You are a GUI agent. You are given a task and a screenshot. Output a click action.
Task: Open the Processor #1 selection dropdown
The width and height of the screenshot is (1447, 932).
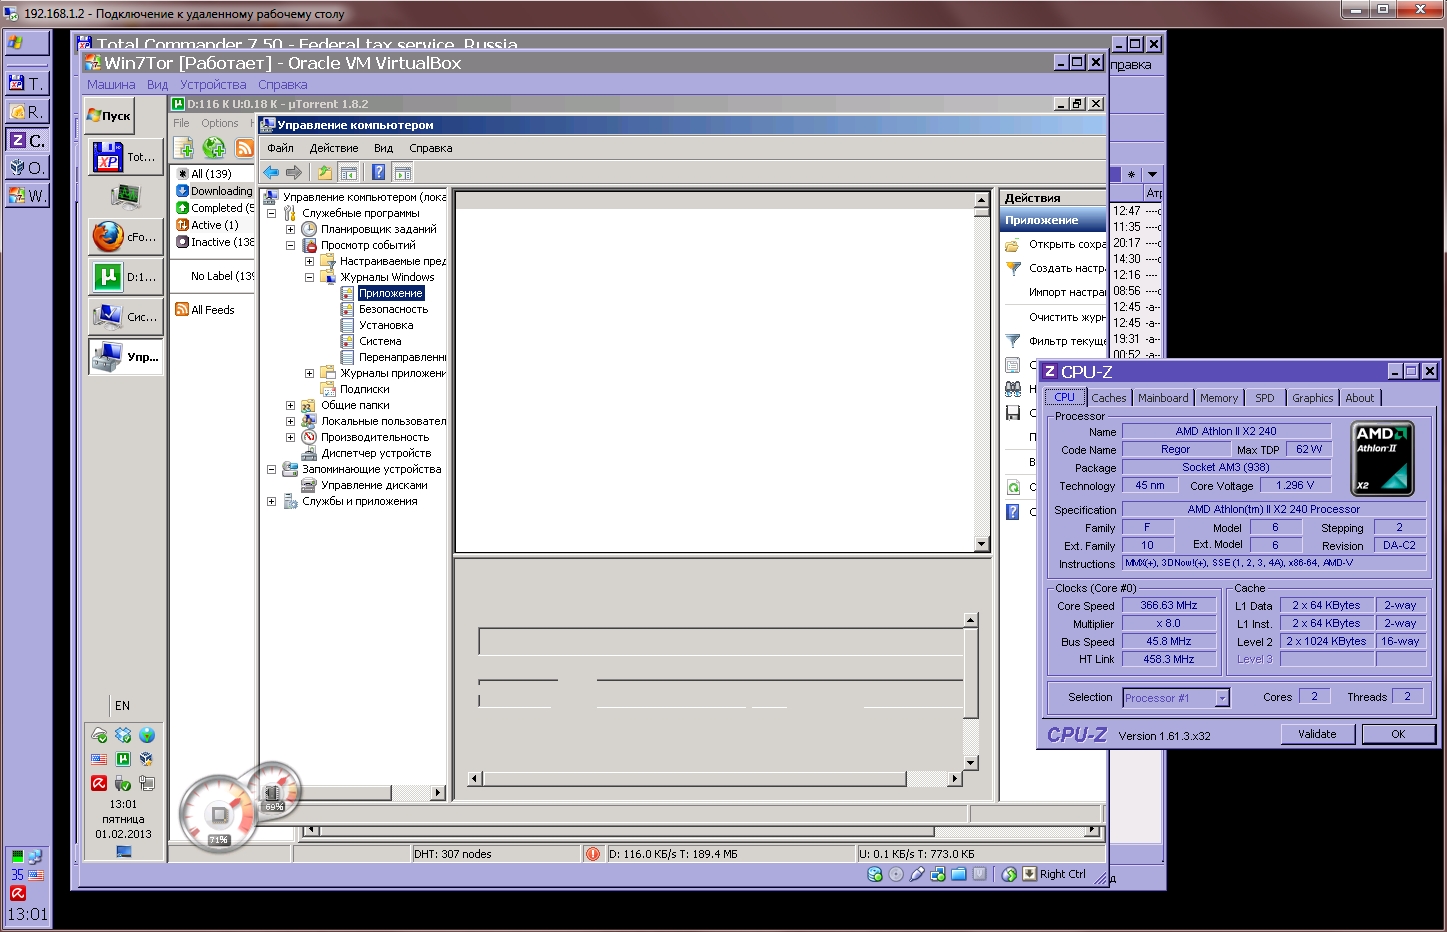pyautogui.click(x=1222, y=698)
